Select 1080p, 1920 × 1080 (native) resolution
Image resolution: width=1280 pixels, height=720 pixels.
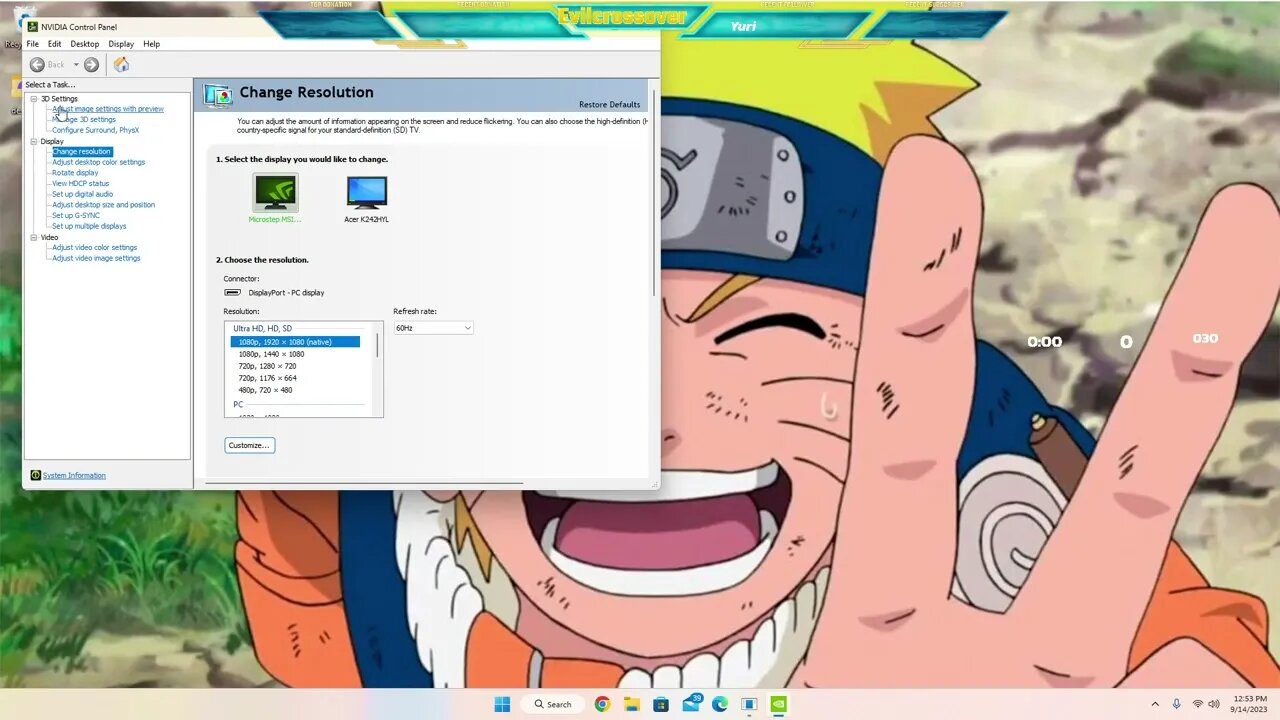295,342
